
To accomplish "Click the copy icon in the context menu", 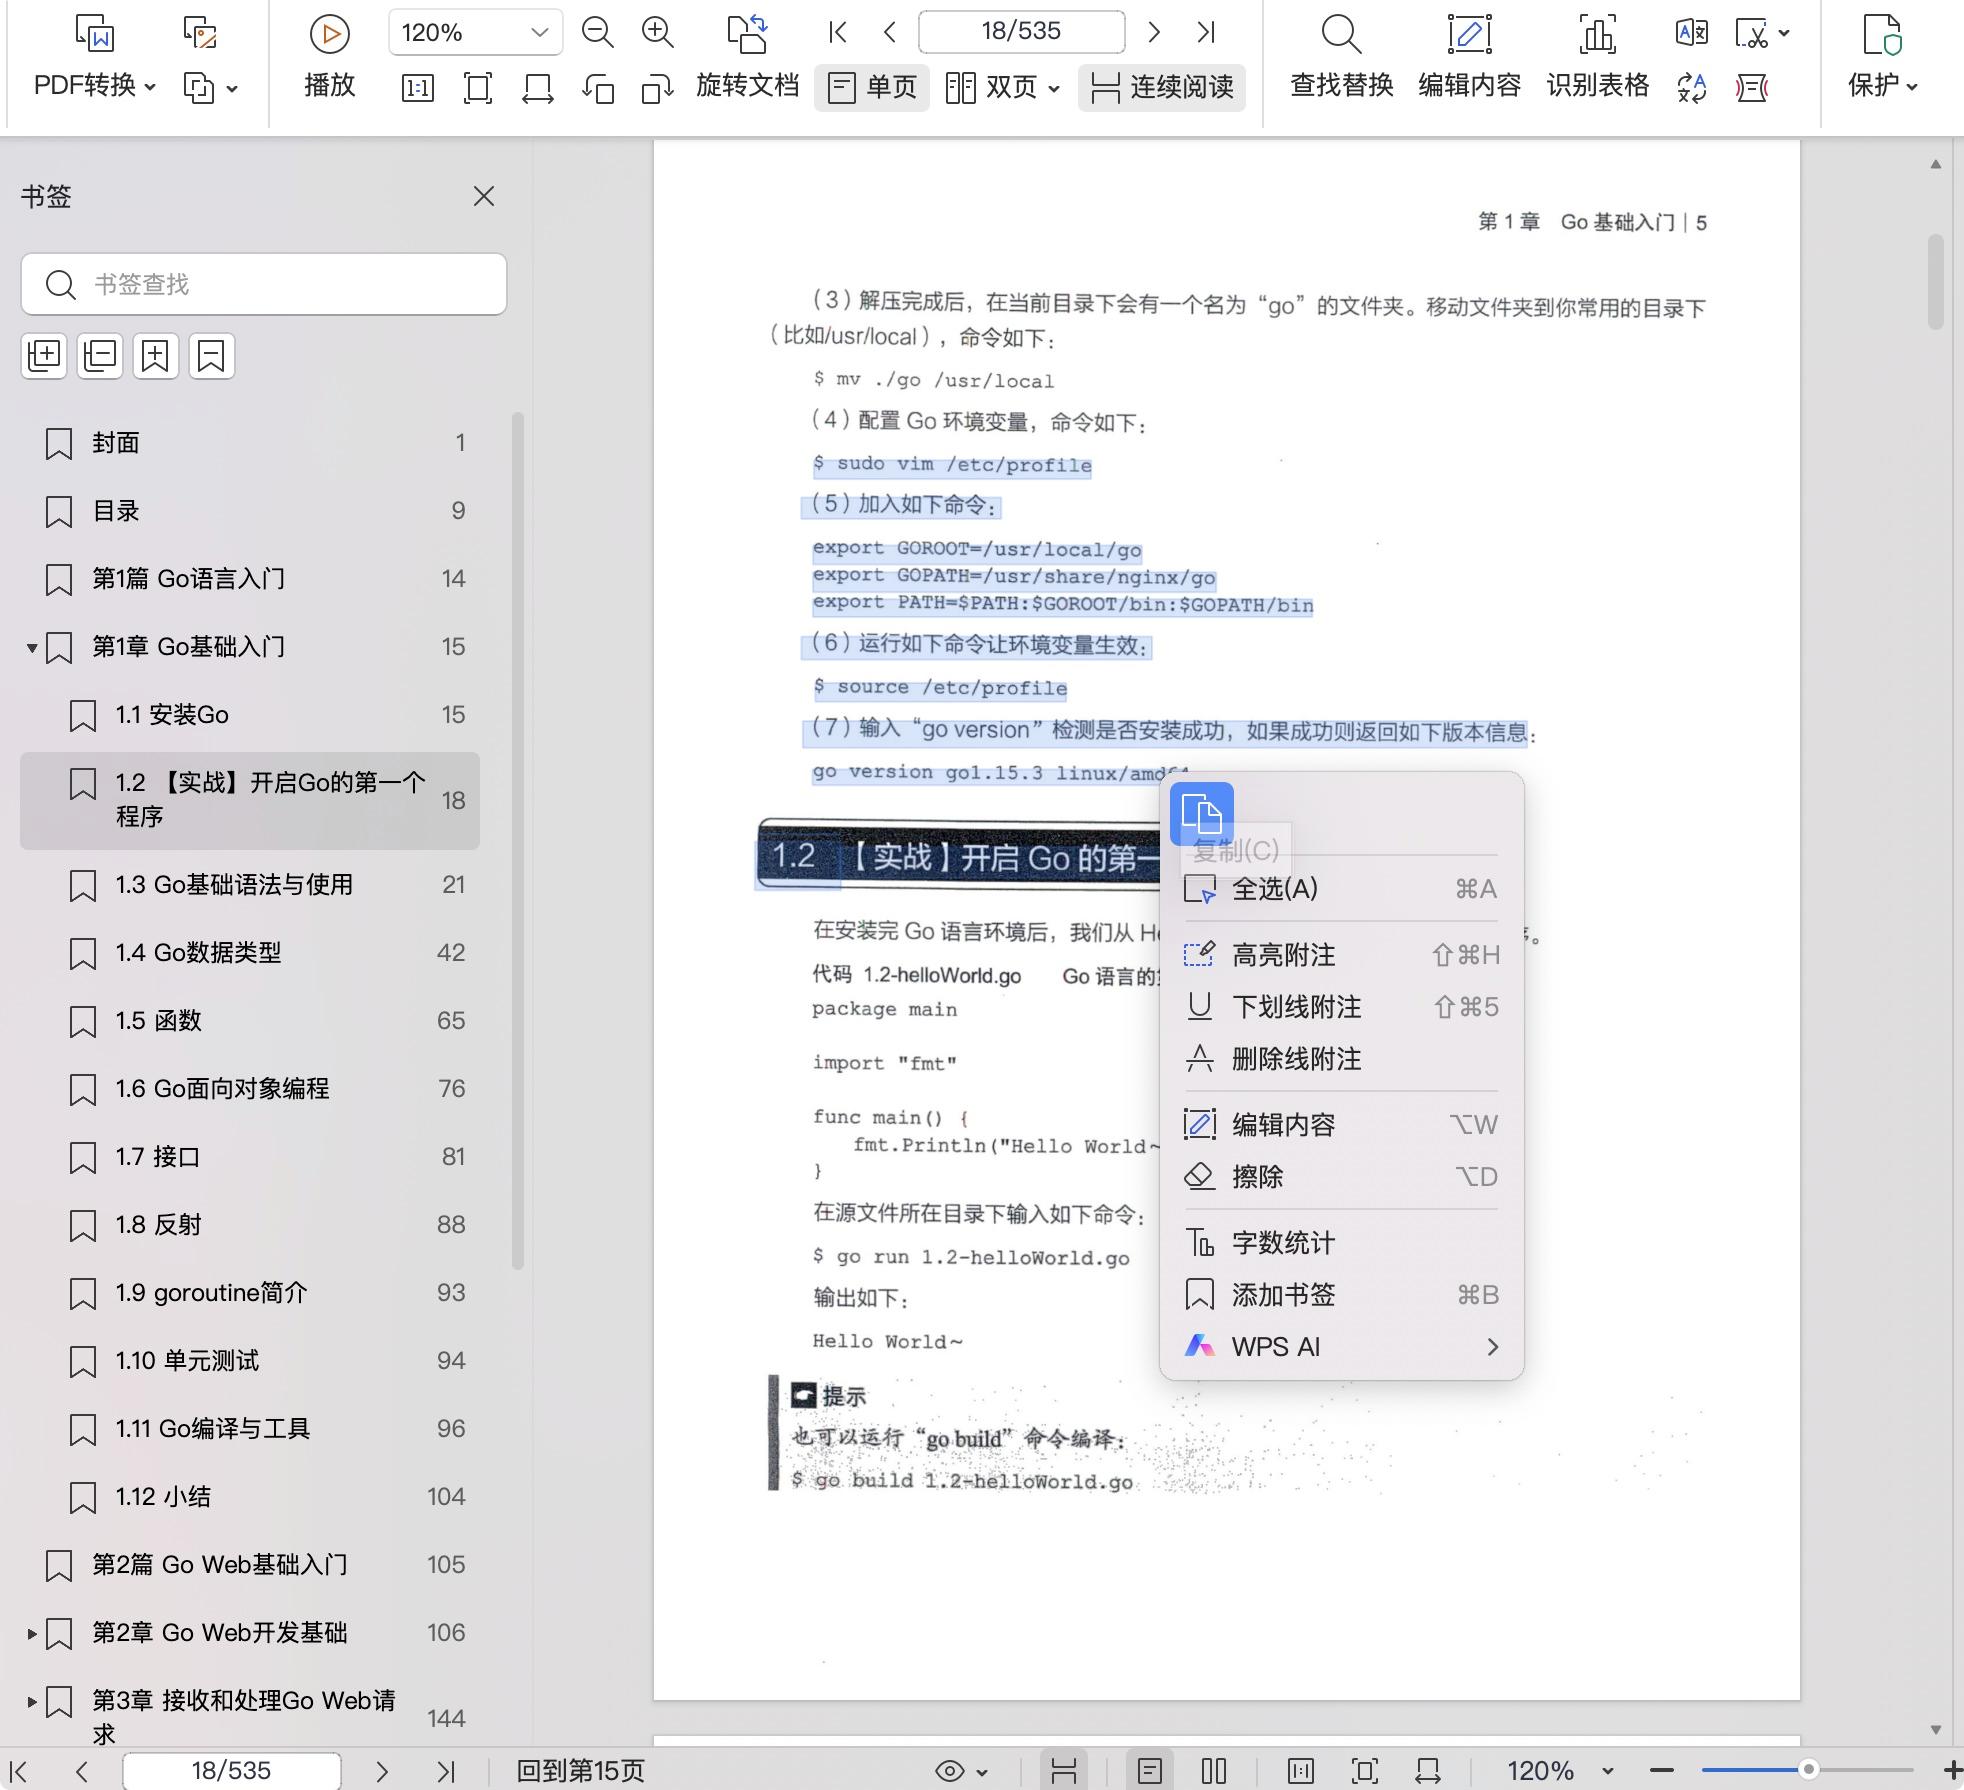I will [1201, 814].
